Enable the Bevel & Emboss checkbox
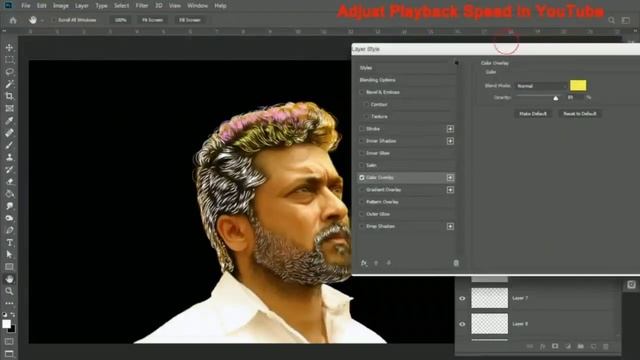The width and height of the screenshot is (640, 360). (x=362, y=92)
